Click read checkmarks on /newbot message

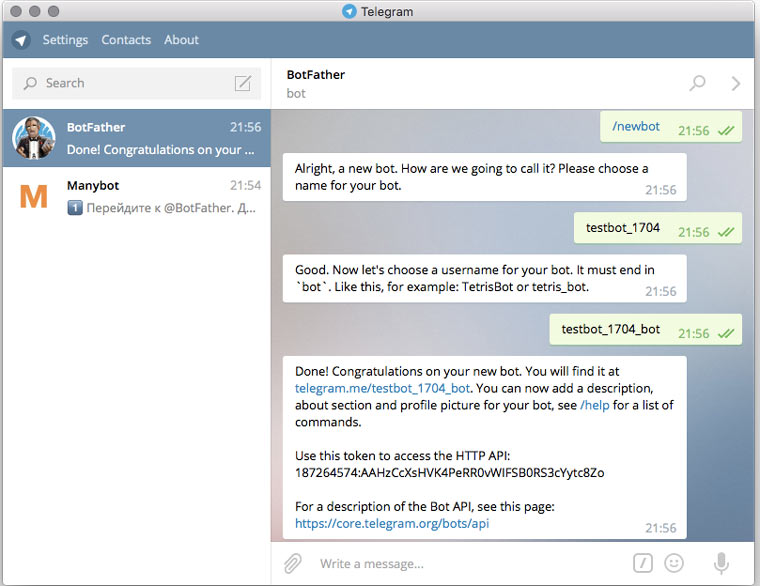(726, 131)
